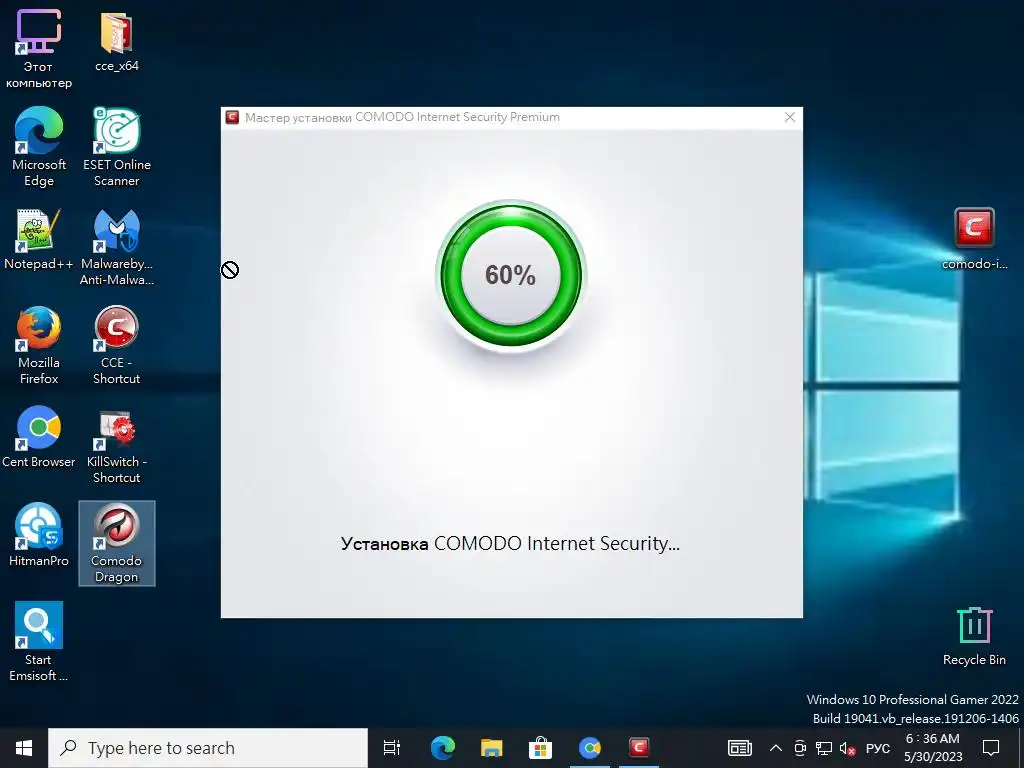
Task: Select the Start Emsisoft desktop shortcut
Action: tap(39, 642)
